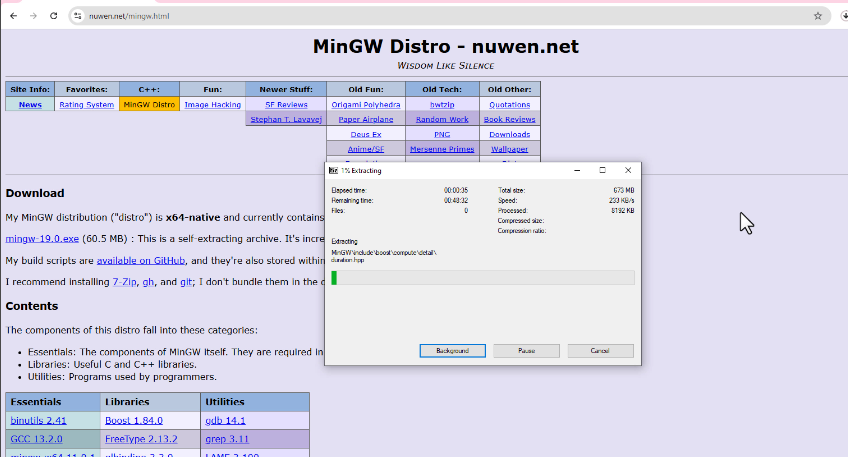Open the FreeType 2.13.2 link
Screen dimensions: 848x457
point(141,439)
